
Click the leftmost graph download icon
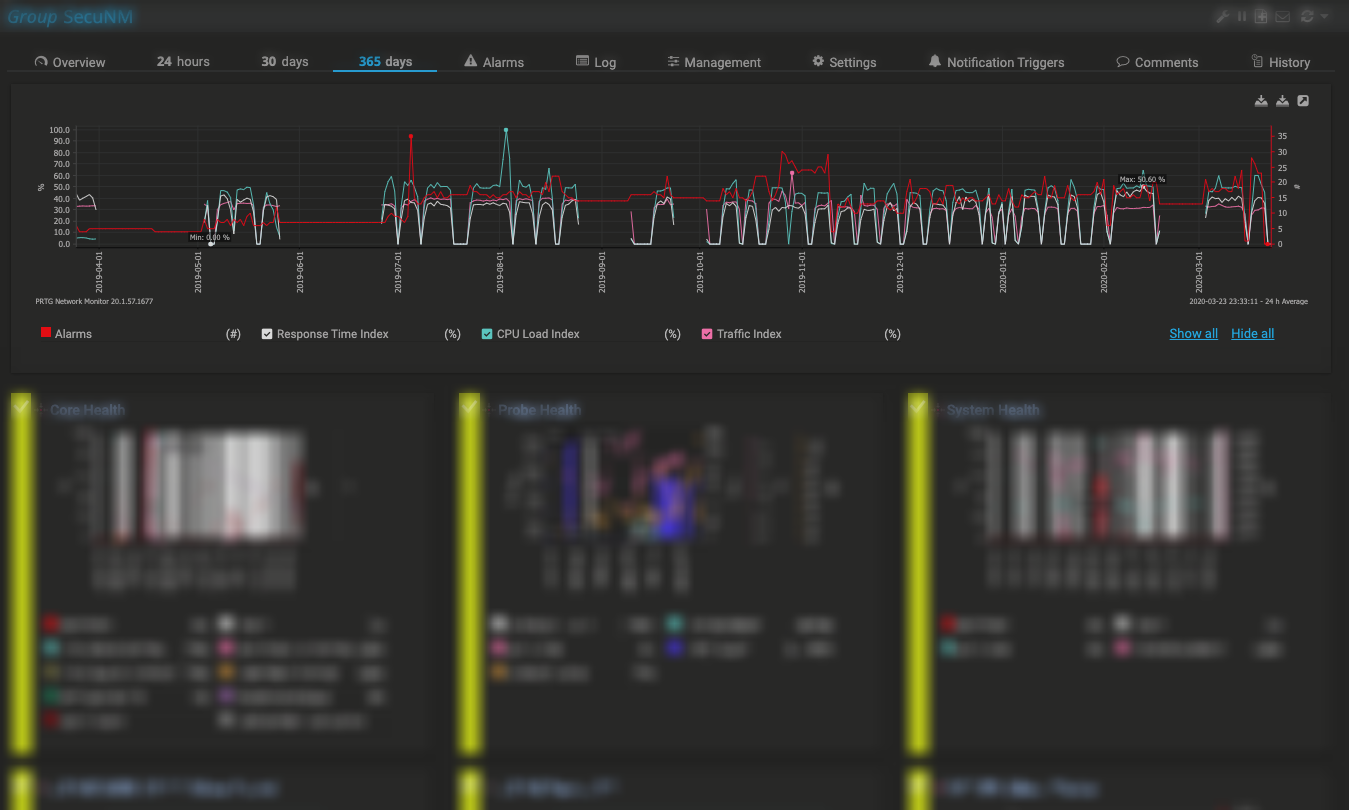point(1261,101)
